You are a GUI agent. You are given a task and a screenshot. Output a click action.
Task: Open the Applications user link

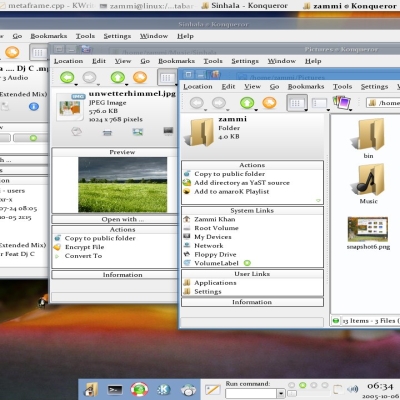[x=215, y=283]
